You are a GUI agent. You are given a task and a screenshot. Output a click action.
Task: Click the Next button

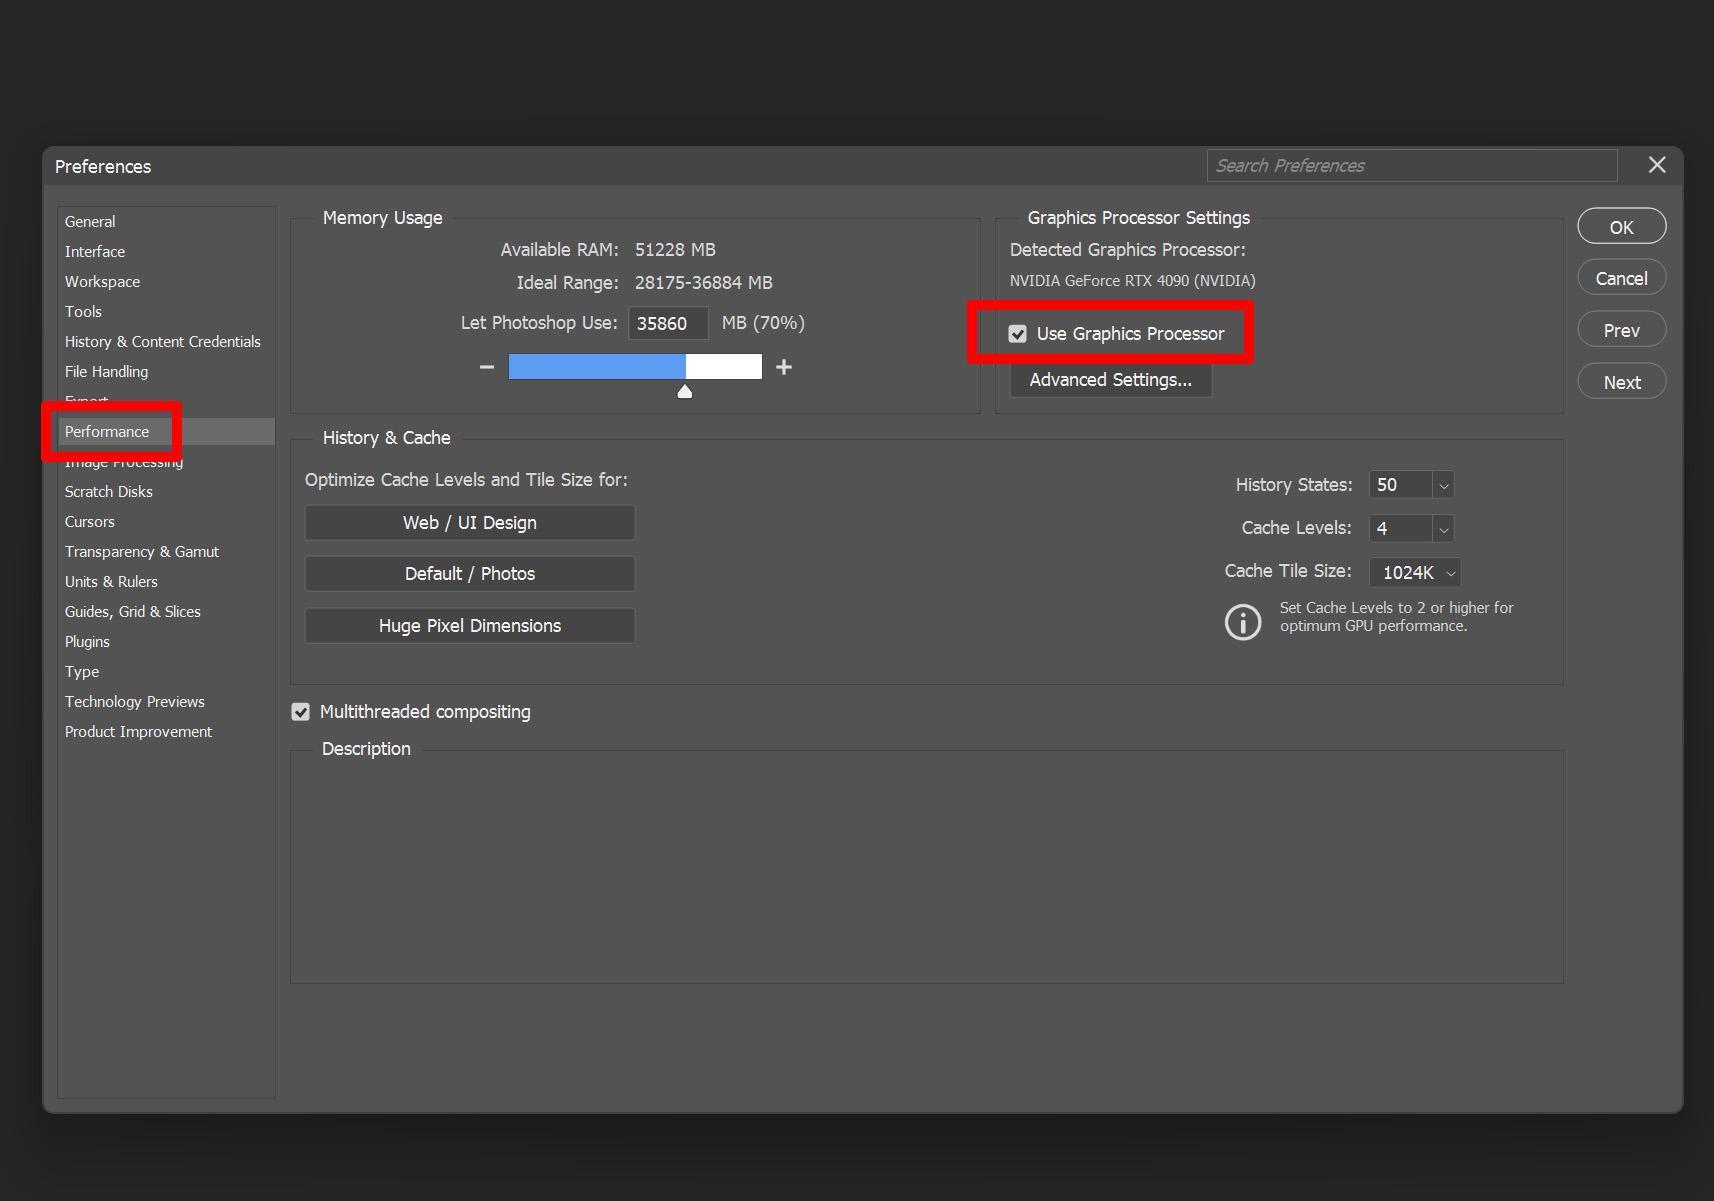click(1621, 382)
